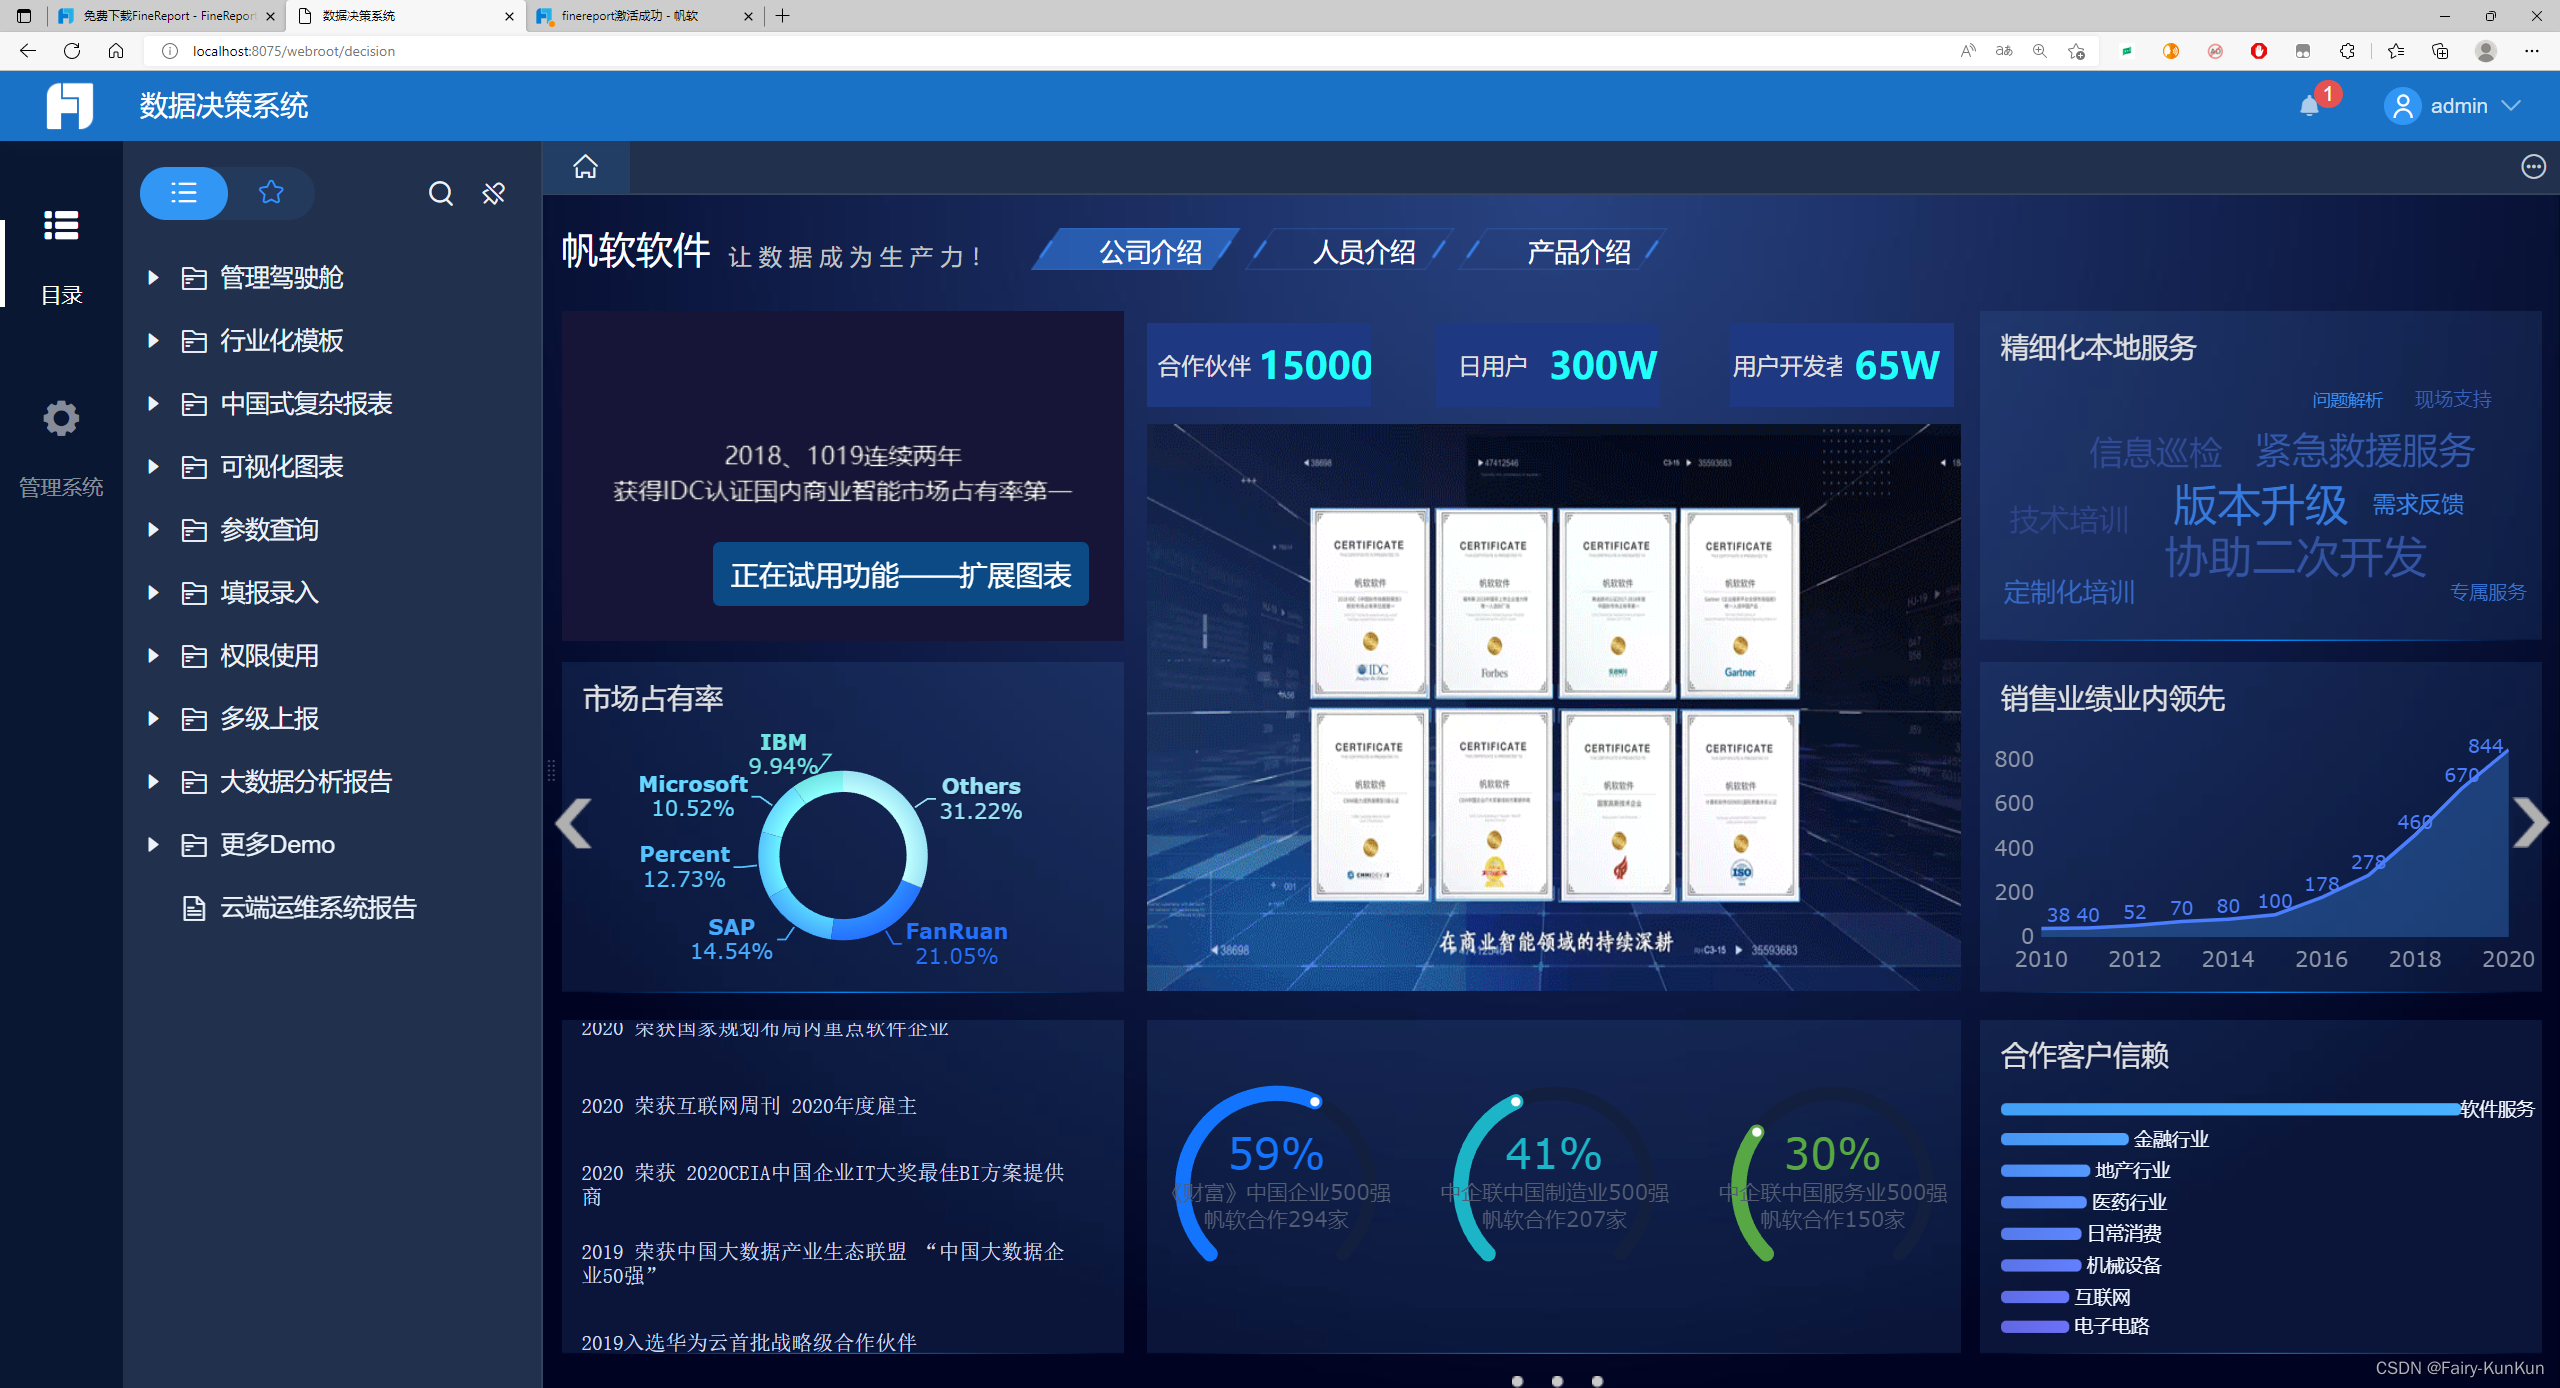Expand the 可视化图表 folder arrow
This screenshot has height=1388, width=2560.
click(x=153, y=466)
